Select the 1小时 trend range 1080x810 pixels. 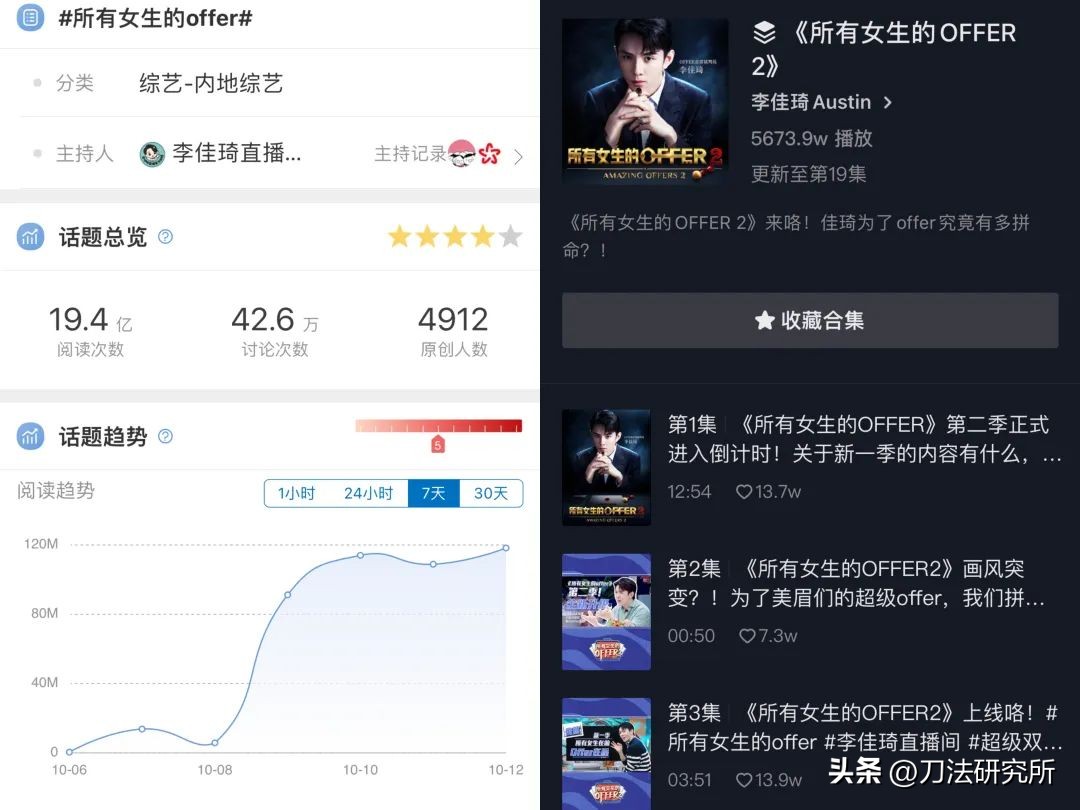[296, 493]
